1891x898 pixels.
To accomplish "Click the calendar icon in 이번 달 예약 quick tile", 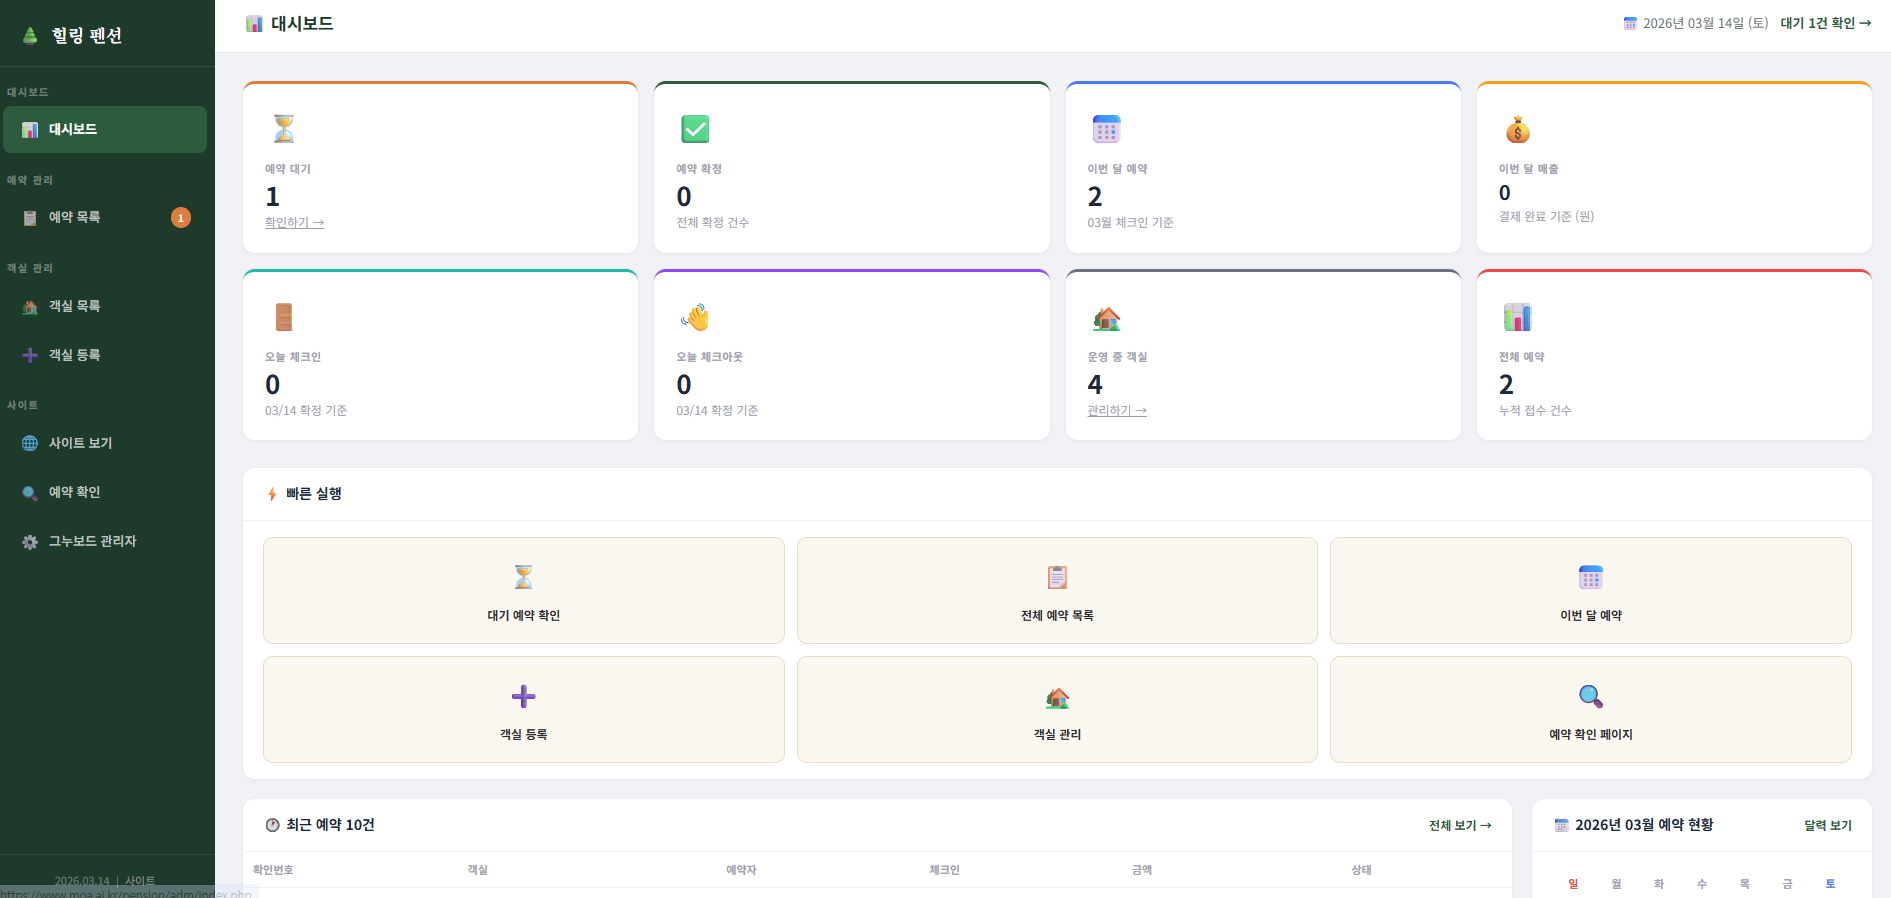I will coord(1590,577).
